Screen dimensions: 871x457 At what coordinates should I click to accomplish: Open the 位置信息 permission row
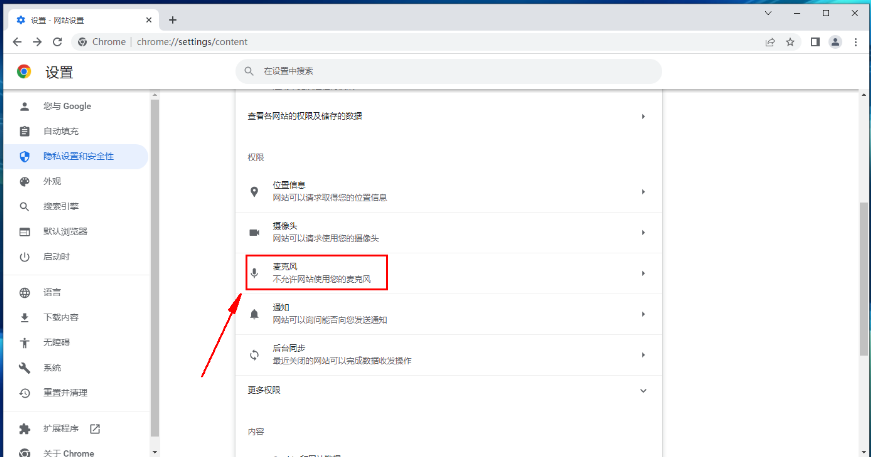(x=449, y=192)
